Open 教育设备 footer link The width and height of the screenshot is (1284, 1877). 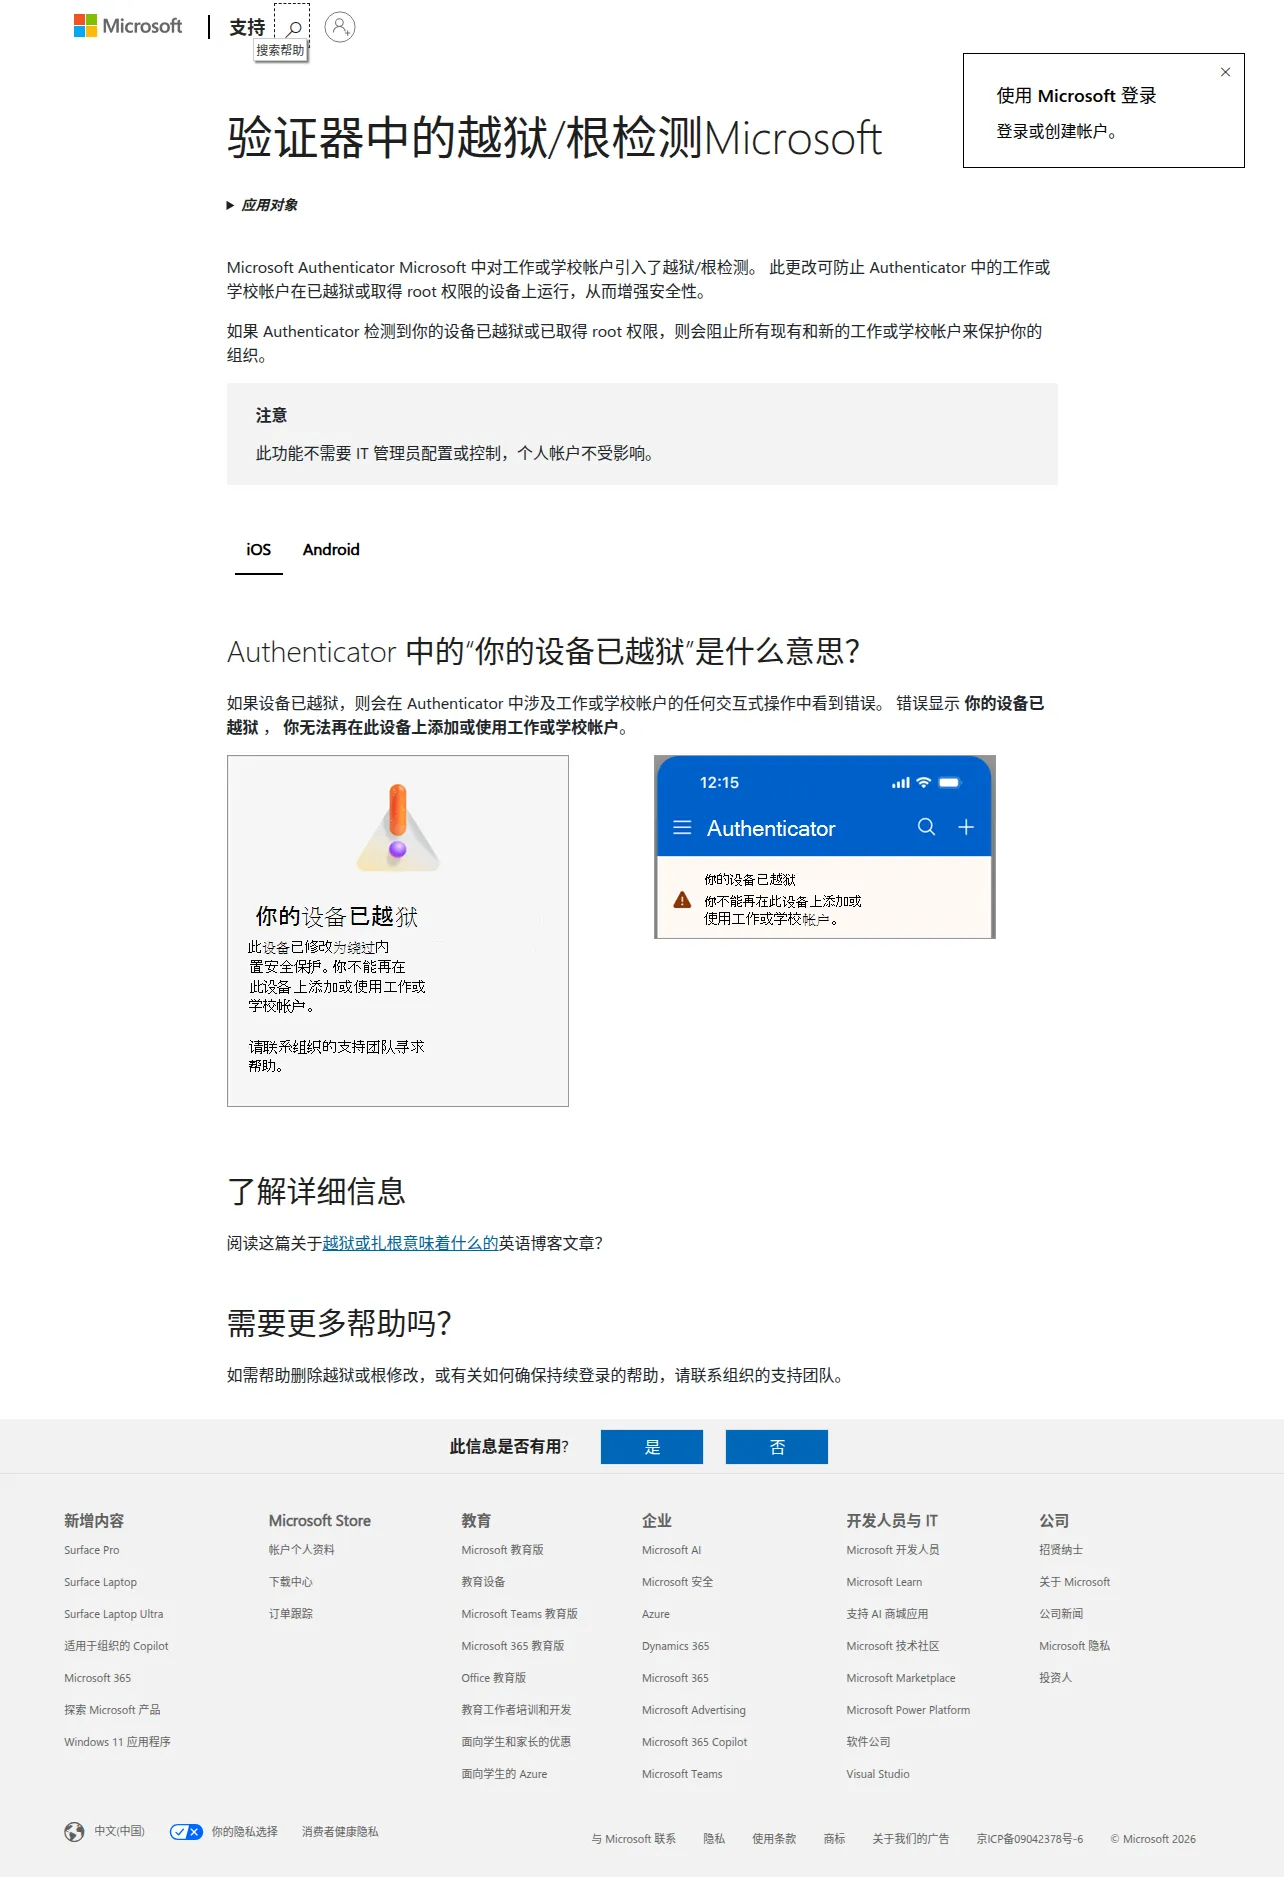pyautogui.click(x=484, y=1582)
